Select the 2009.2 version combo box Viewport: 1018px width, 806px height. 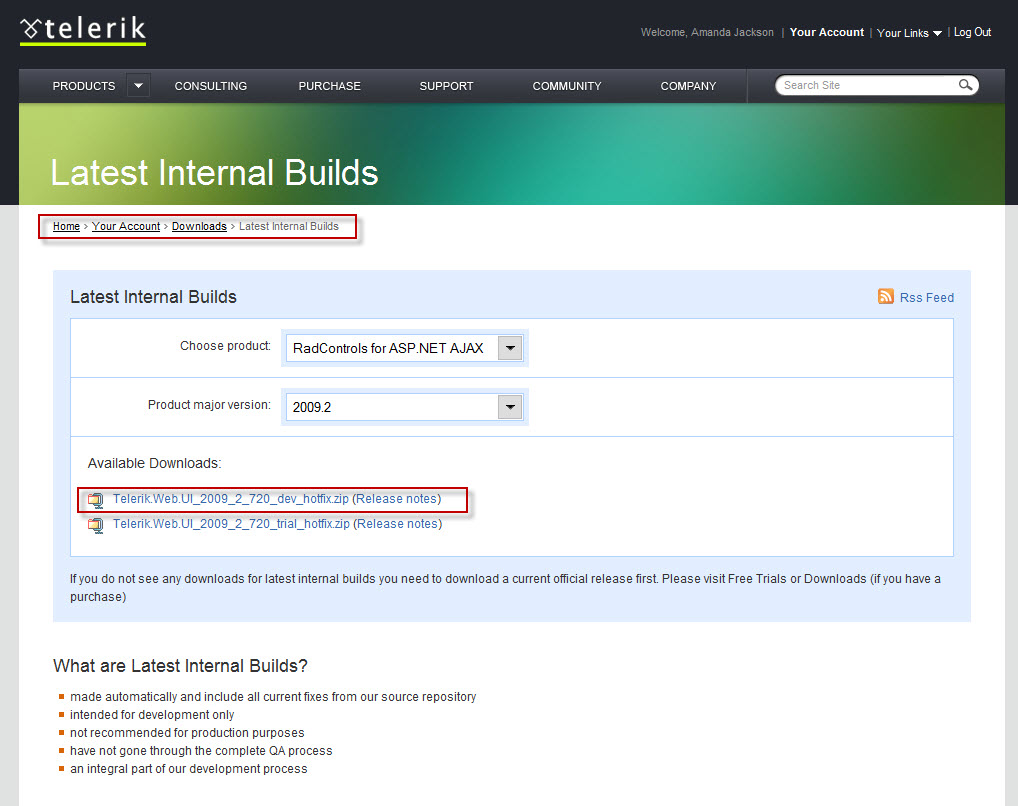click(x=404, y=407)
